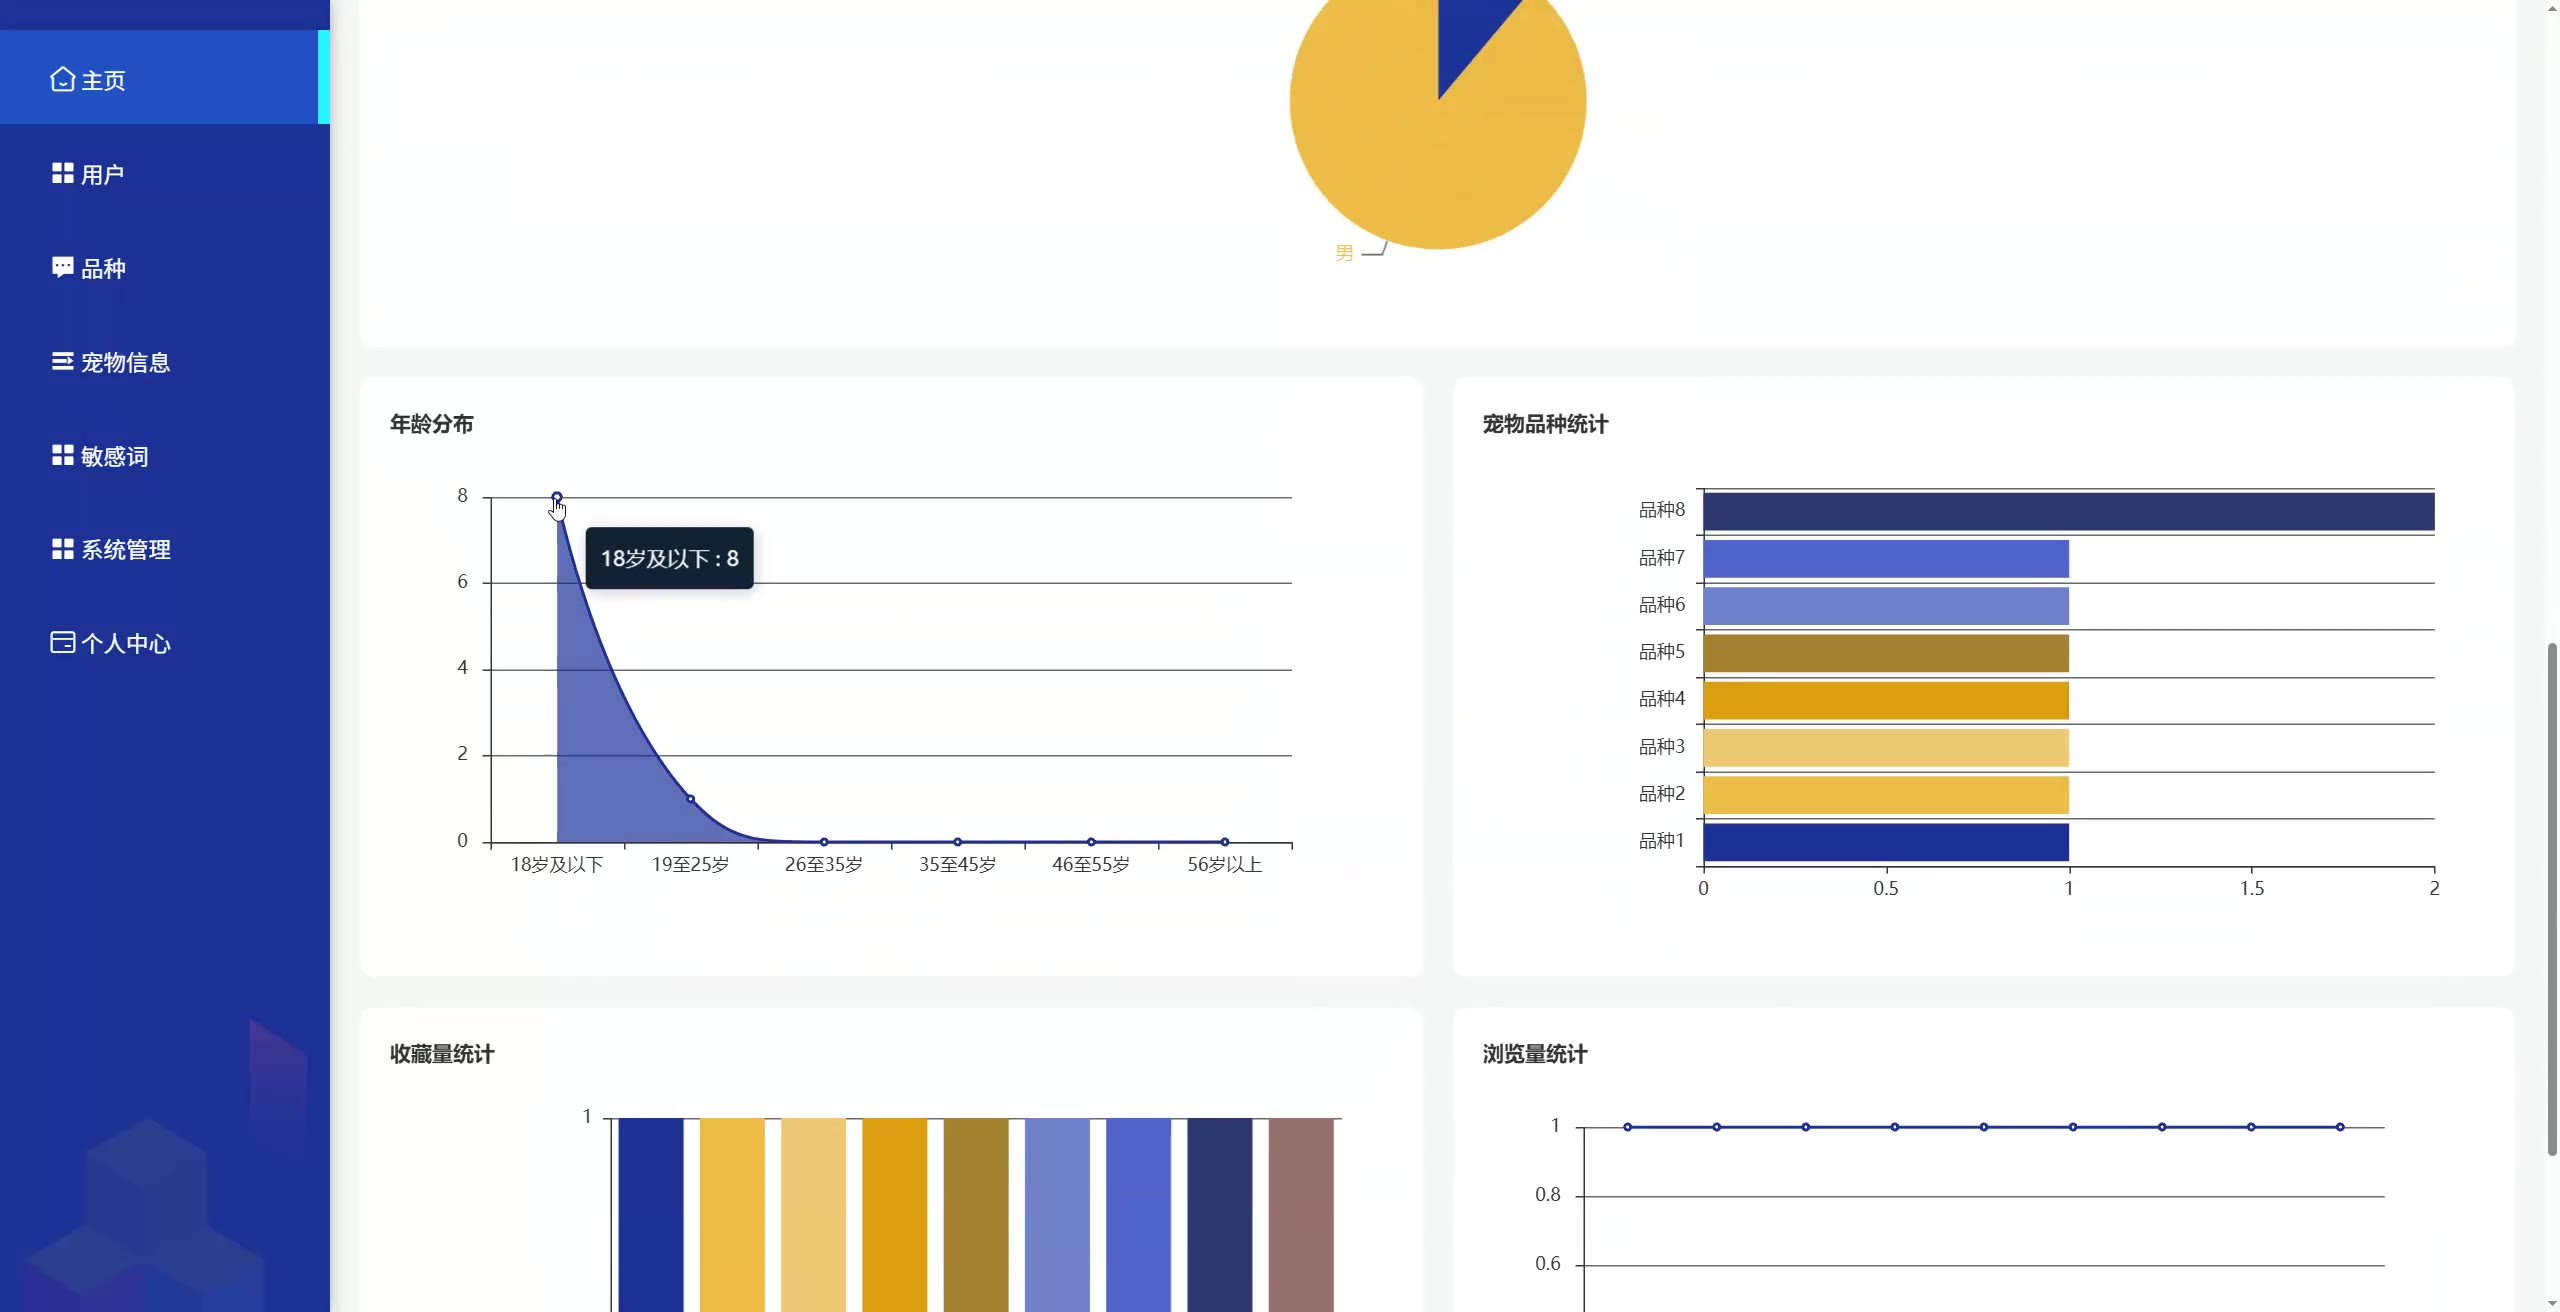
Task: Open the 用户 menu item
Action: coord(103,174)
